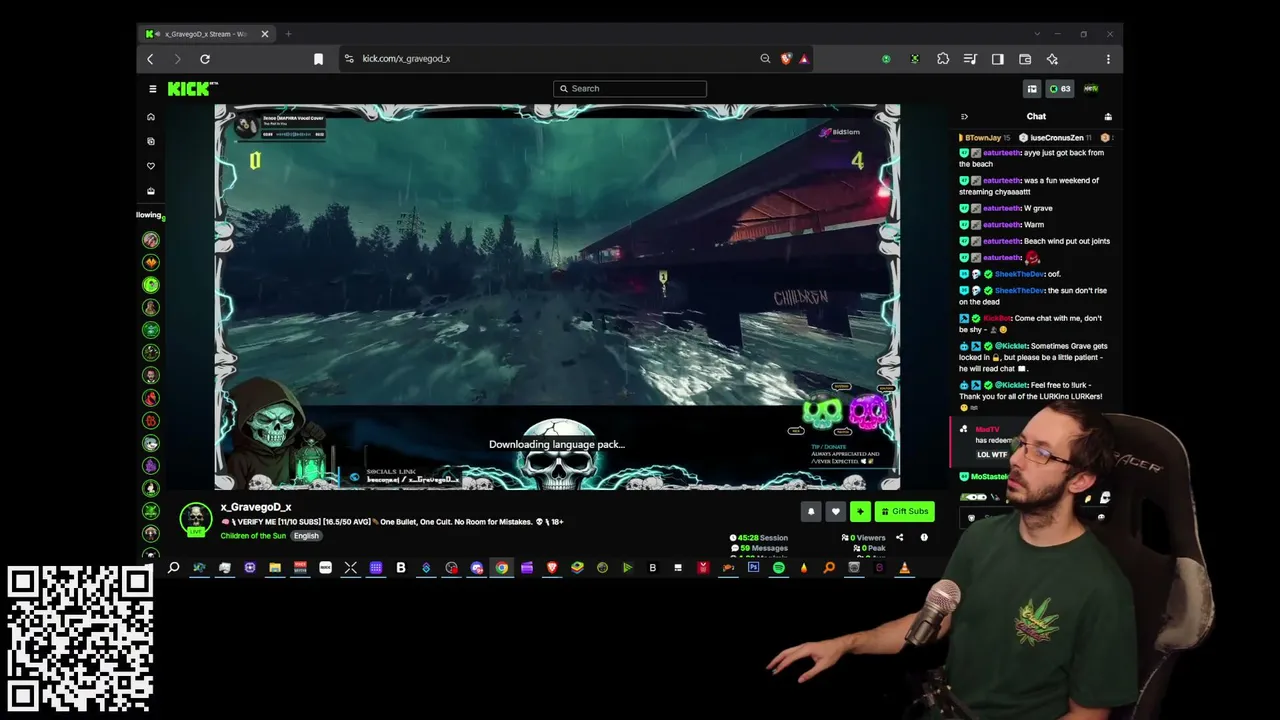Screen dimensions: 1280x720
Task: Open Photoshop from the taskbar
Action: pyautogui.click(x=753, y=568)
